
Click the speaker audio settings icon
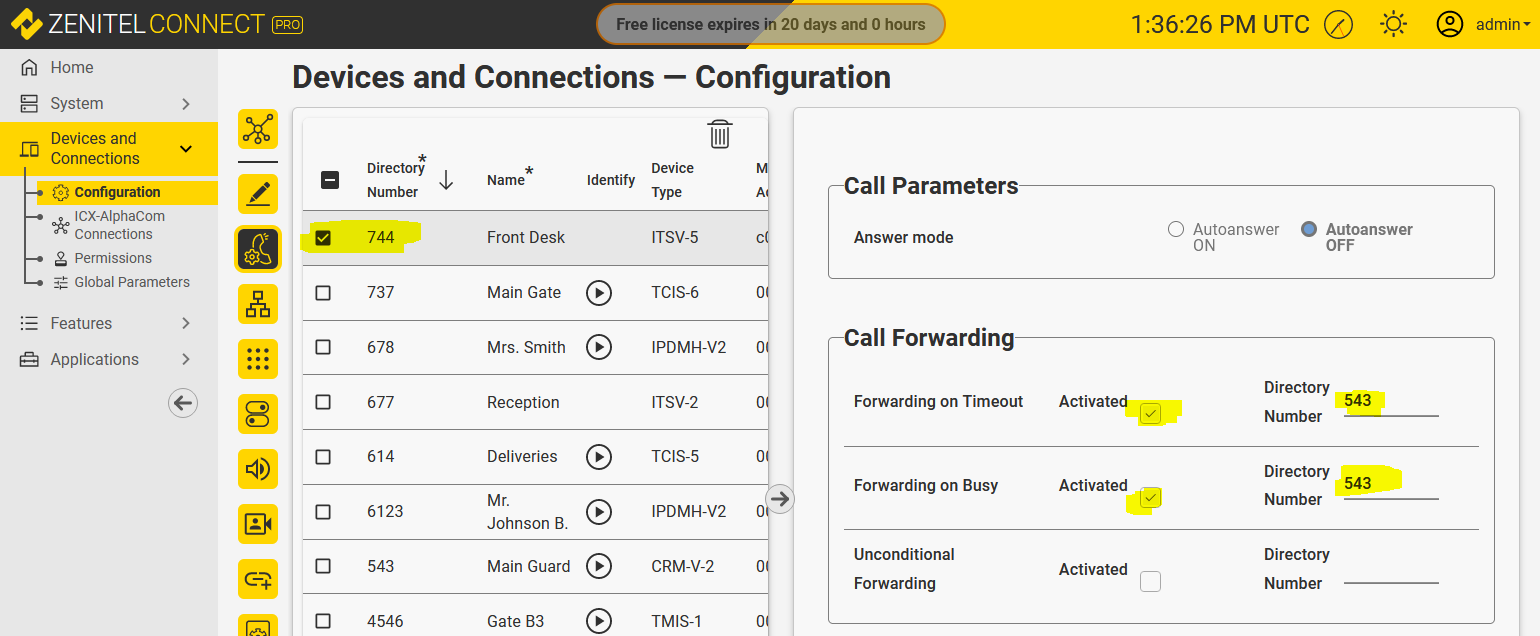[258, 469]
